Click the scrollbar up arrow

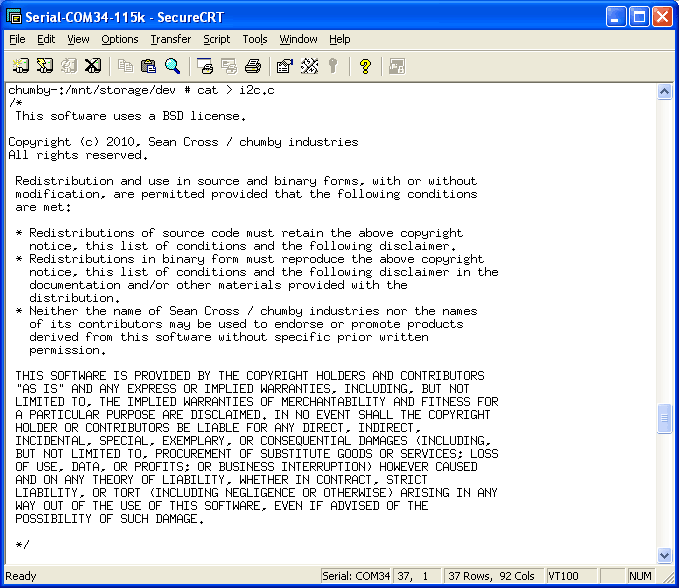tap(665, 91)
